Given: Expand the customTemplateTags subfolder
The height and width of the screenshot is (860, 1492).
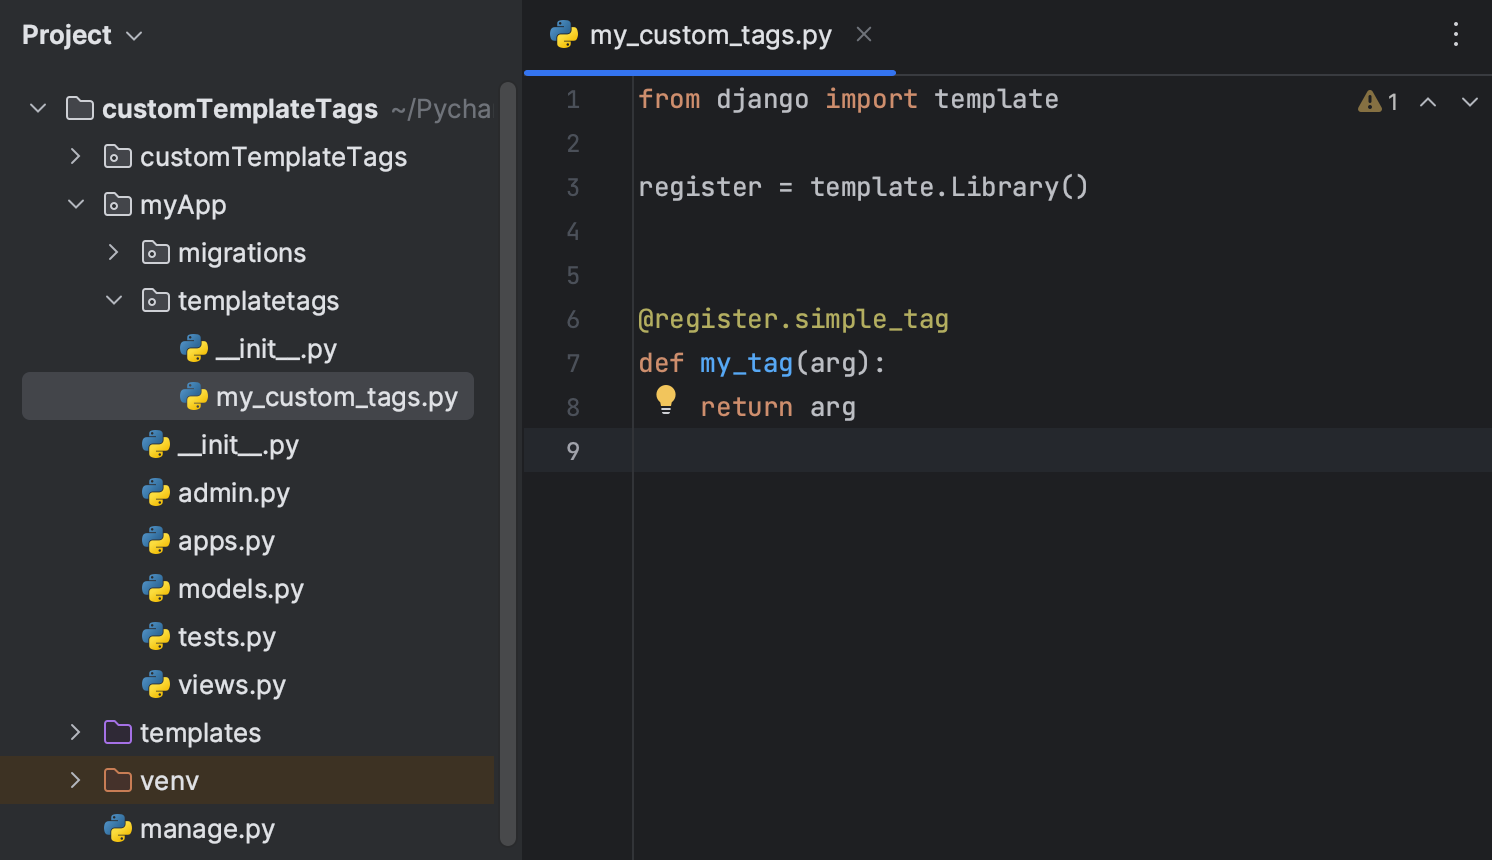Looking at the screenshot, I should pos(75,156).
